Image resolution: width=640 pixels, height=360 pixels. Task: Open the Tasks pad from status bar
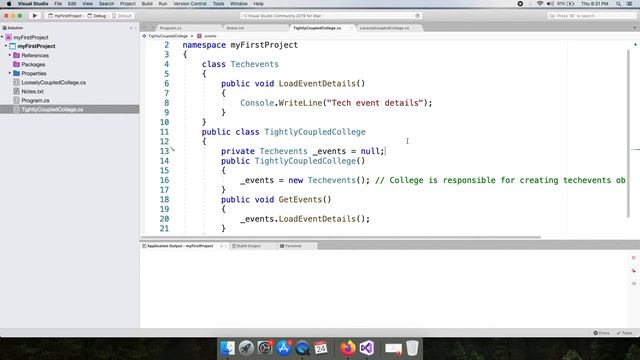point(624,333)
